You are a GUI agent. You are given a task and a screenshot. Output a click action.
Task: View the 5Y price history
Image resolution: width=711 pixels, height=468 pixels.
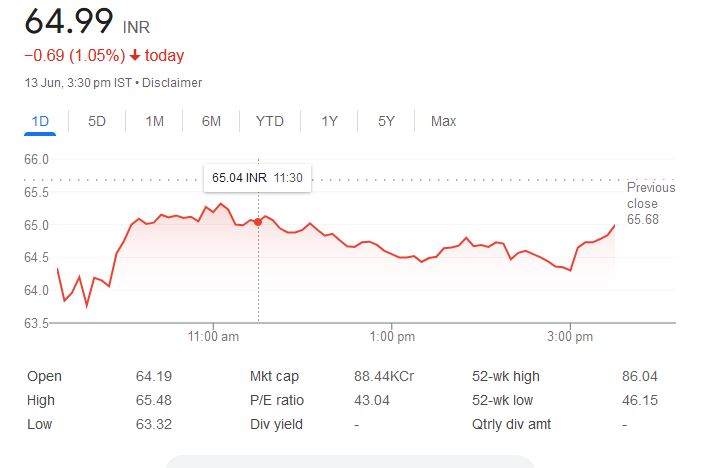(386, 121)
